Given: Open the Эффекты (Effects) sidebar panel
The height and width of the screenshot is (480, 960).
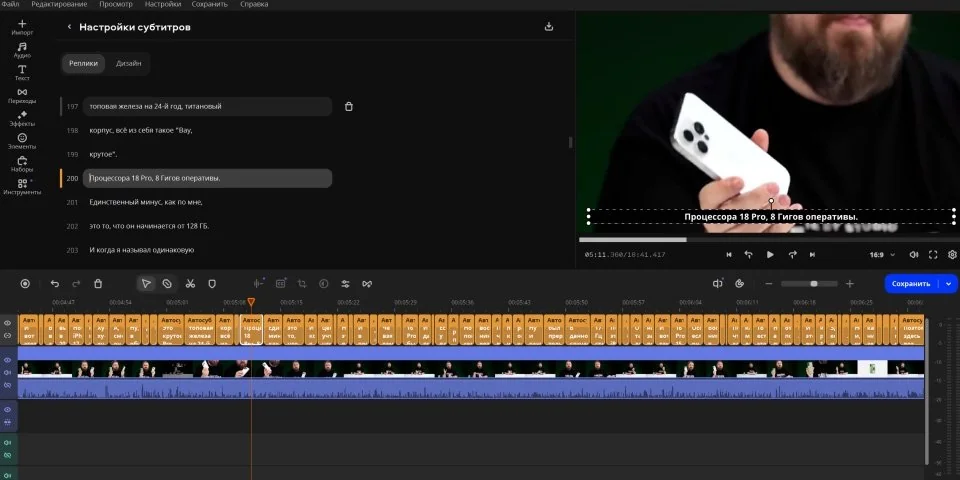Looking at the screenshot, I should point(22,118).
